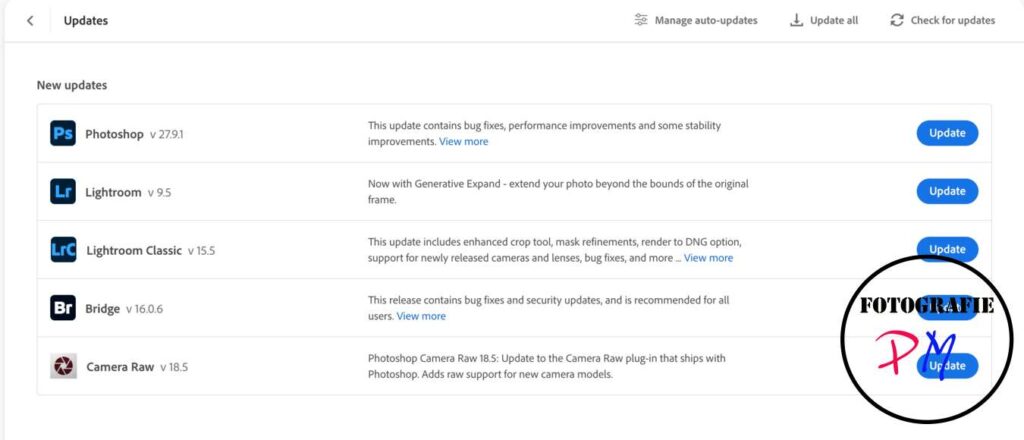Click the Lightroom Lr app icon
The height and width of the screenshot is (440, 1024).
coord(63,191)
